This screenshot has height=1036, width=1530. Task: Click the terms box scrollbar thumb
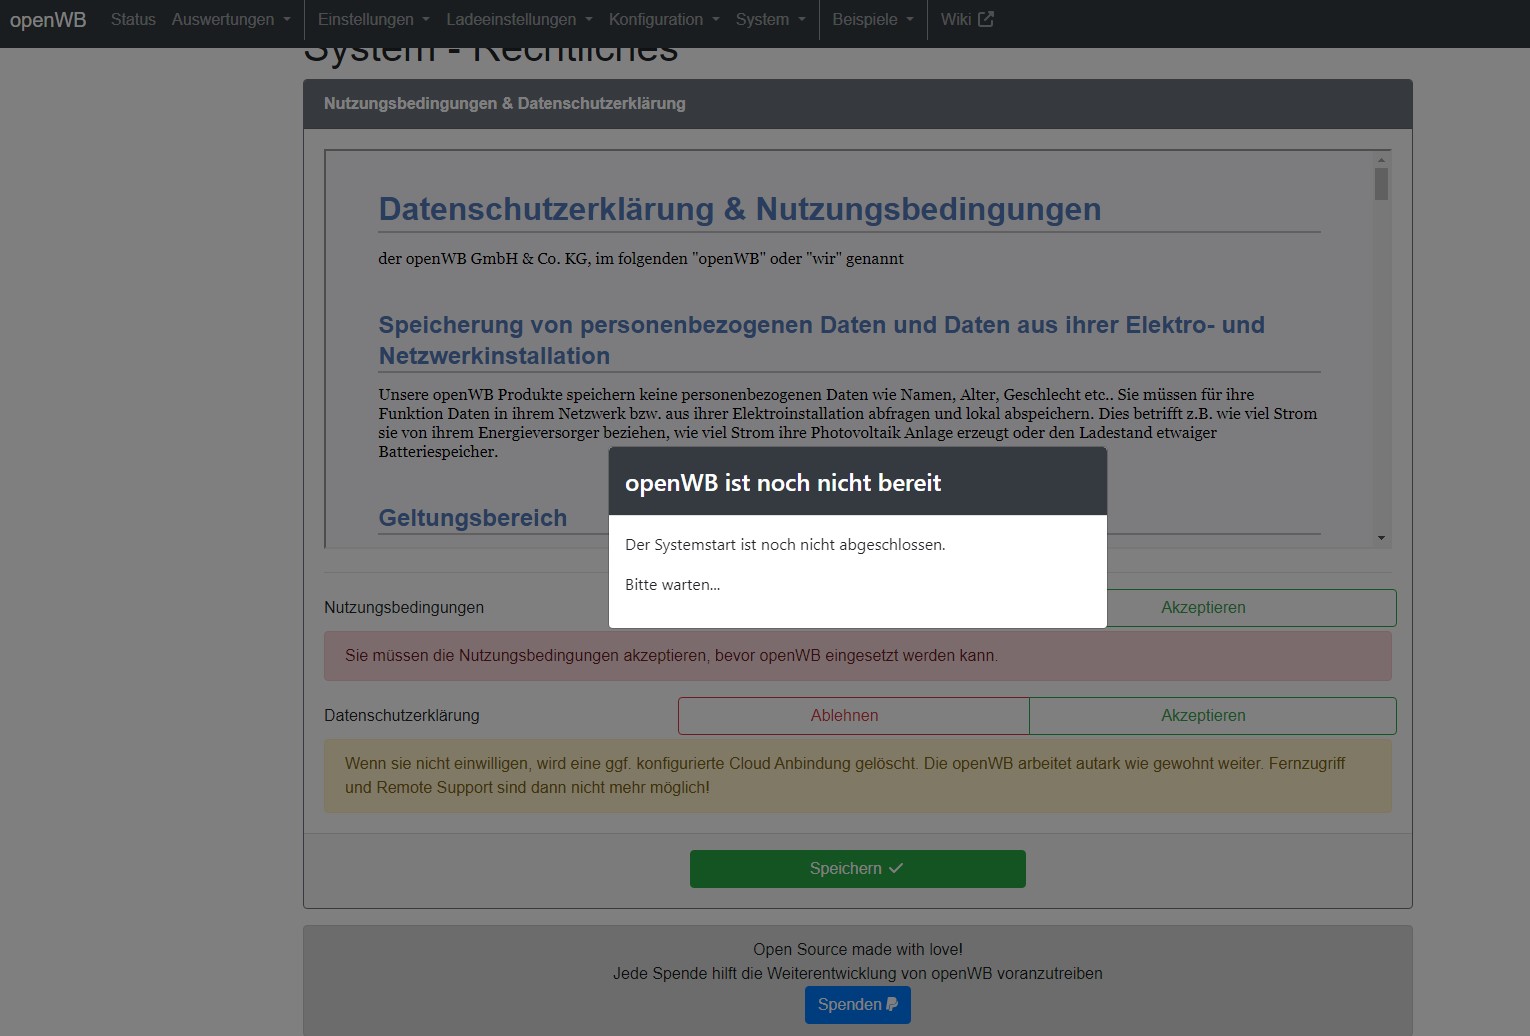[1381, 184]
